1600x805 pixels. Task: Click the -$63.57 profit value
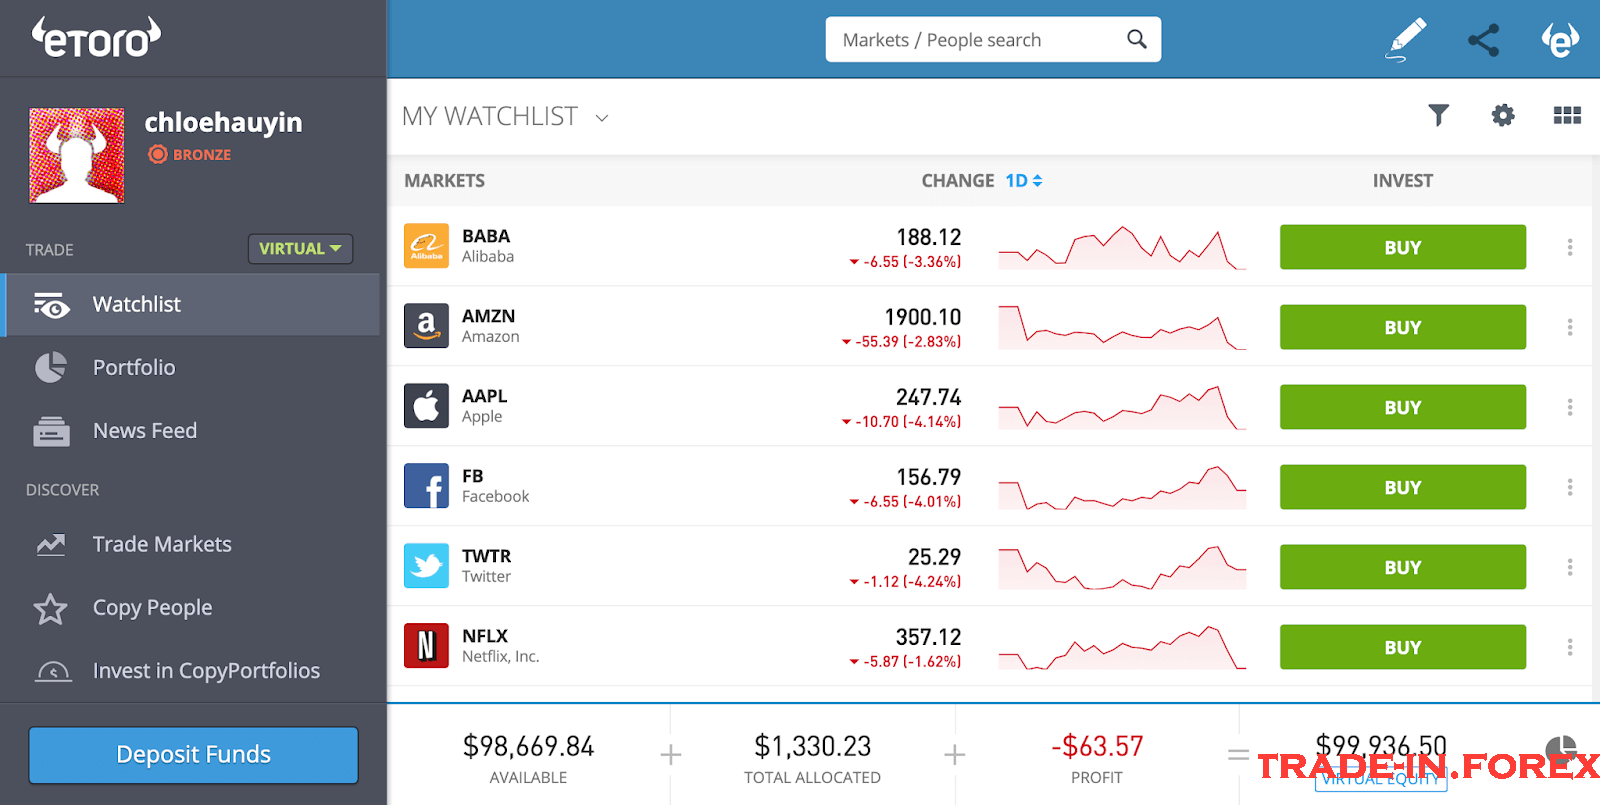[1097, 746]
